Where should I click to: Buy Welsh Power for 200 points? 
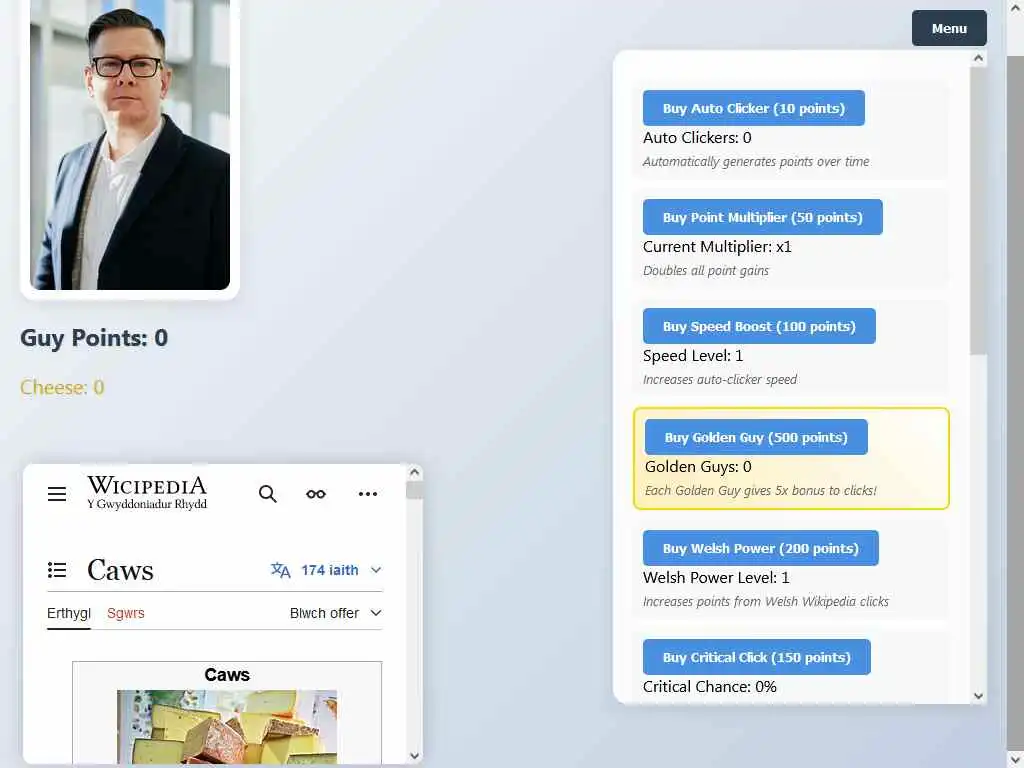pos(761,549)
